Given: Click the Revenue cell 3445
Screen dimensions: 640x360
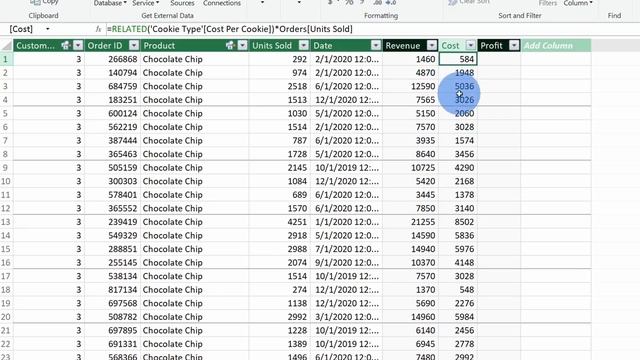Looking at the screenshot, I should tap(410, 195).
